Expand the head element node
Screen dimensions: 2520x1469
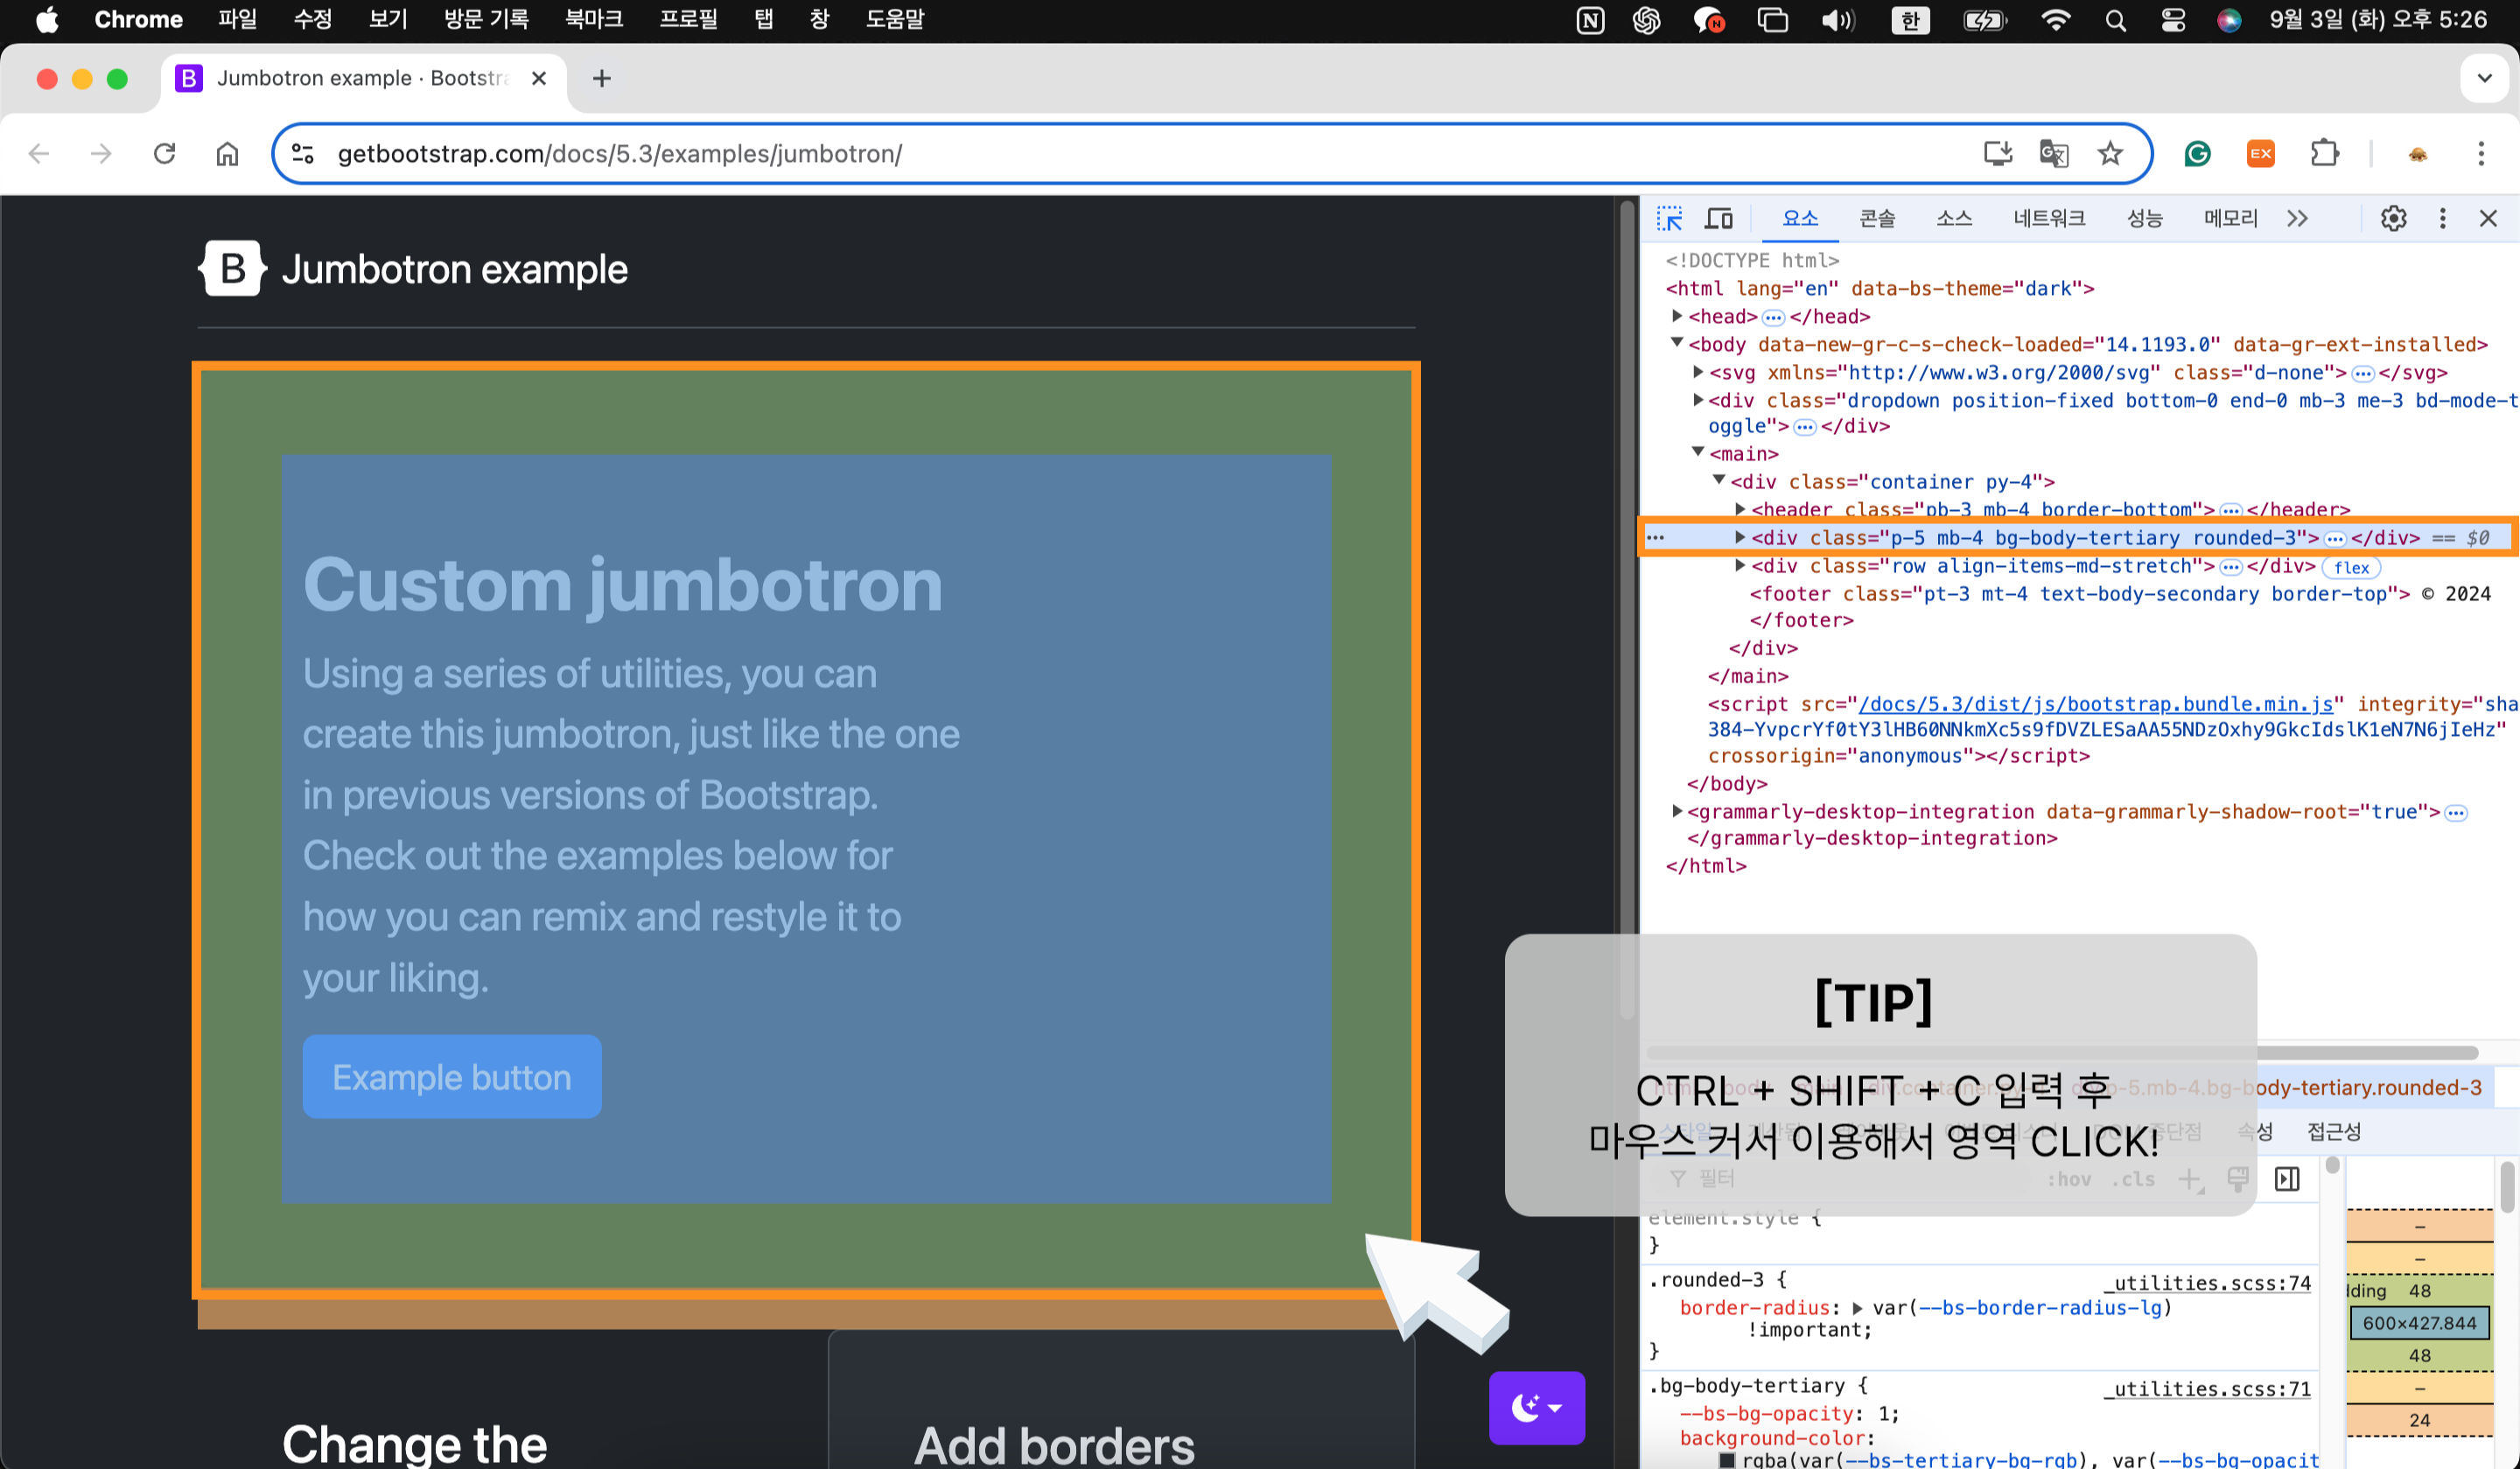pyautogui.click(x=1677, y=316)
